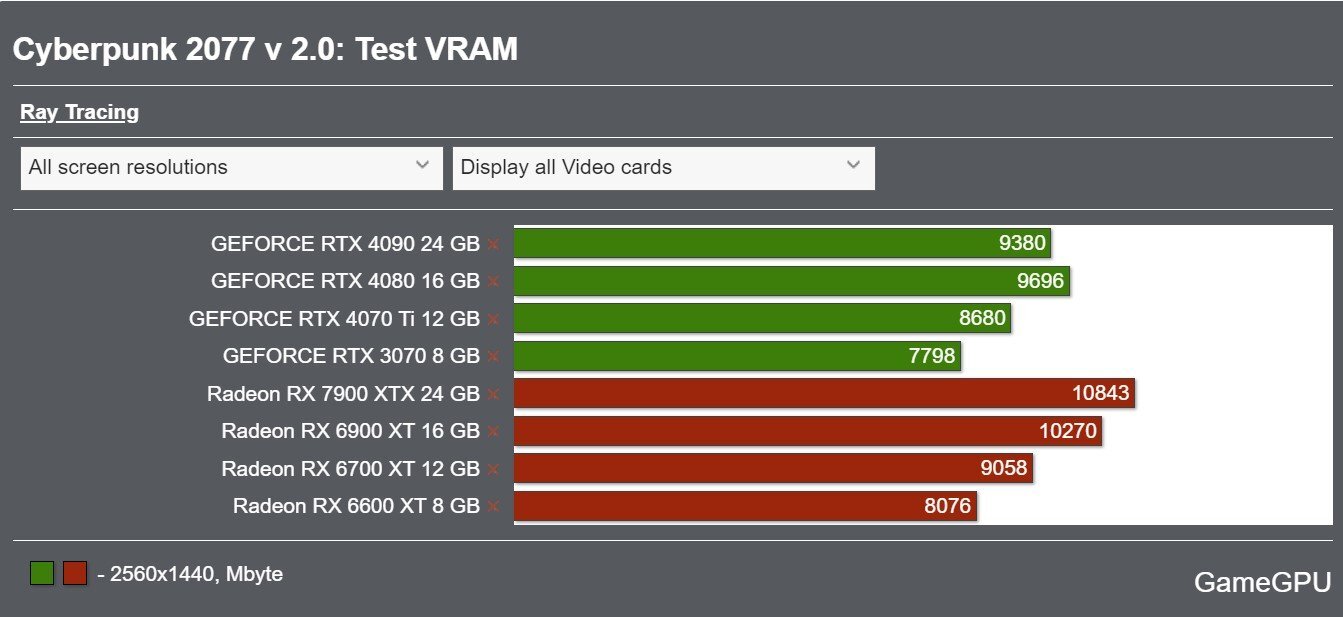The height and width of the screenshot is (617, 1343).
Task: Remove Radeon RX 6900 XT 16 GB with its x icon
Action: [x=494, y=432]
